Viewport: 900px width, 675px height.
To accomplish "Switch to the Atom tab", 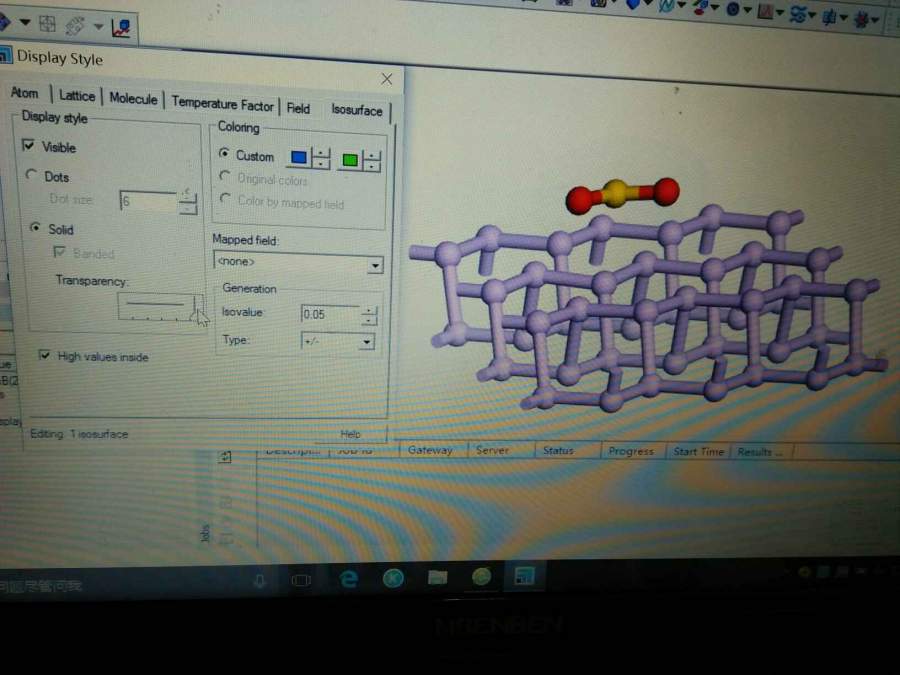I will pos(25,93).
